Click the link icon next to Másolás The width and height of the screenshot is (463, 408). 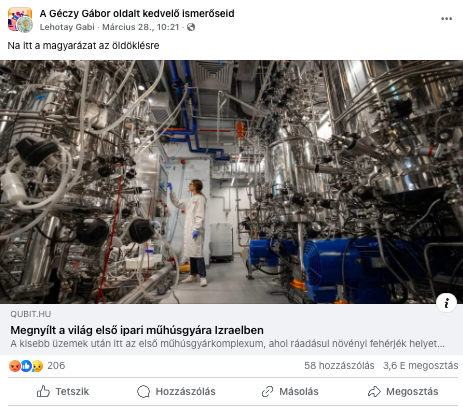coord(267,391)
